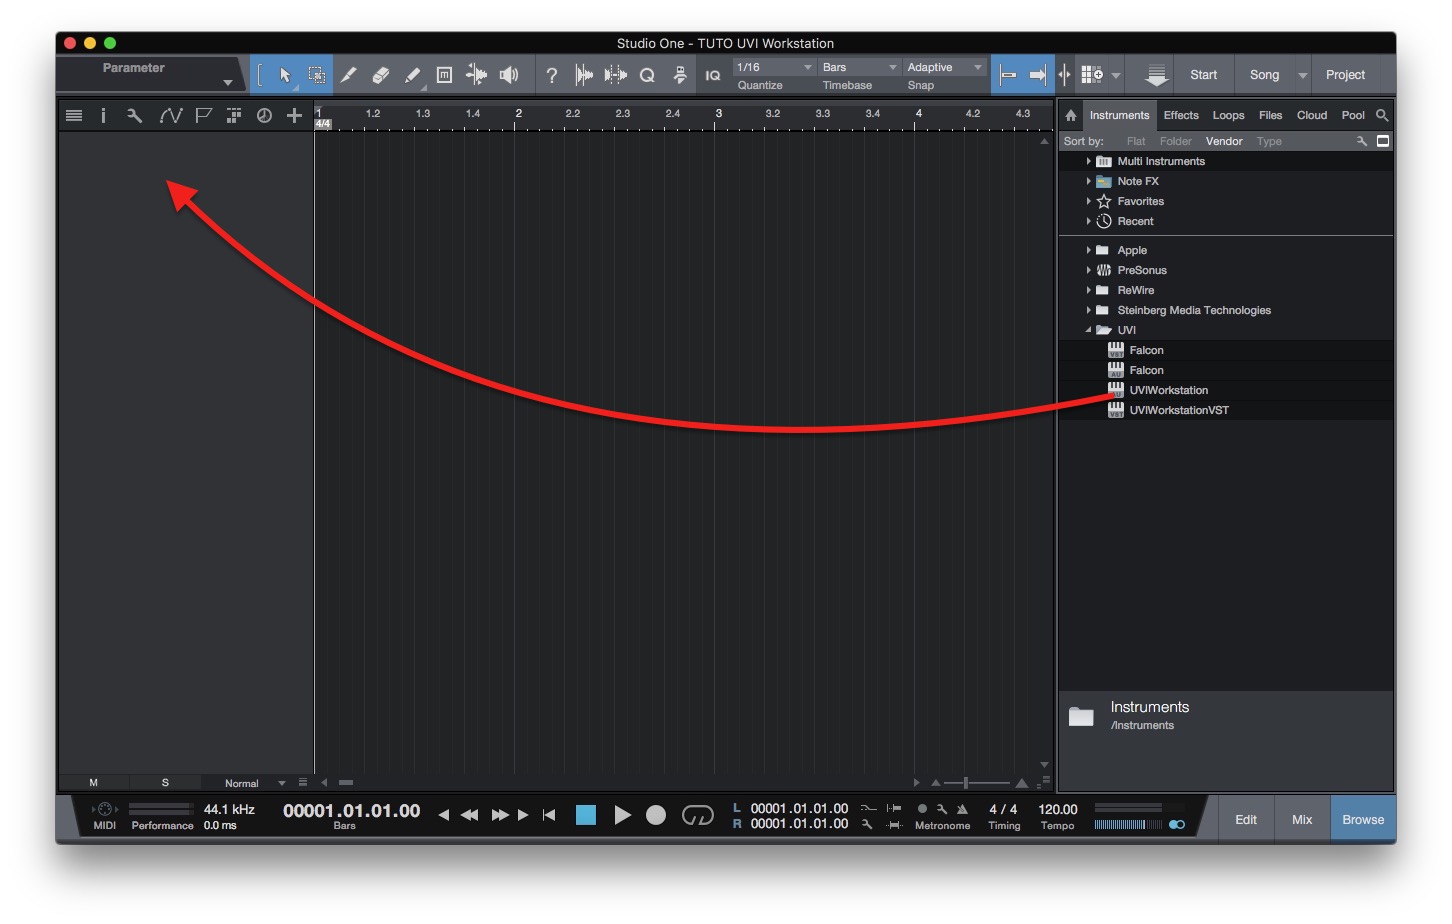The image size is (1452, 924).
Task: Pick the Listen (speaker) tool
Action: point(509,75)
